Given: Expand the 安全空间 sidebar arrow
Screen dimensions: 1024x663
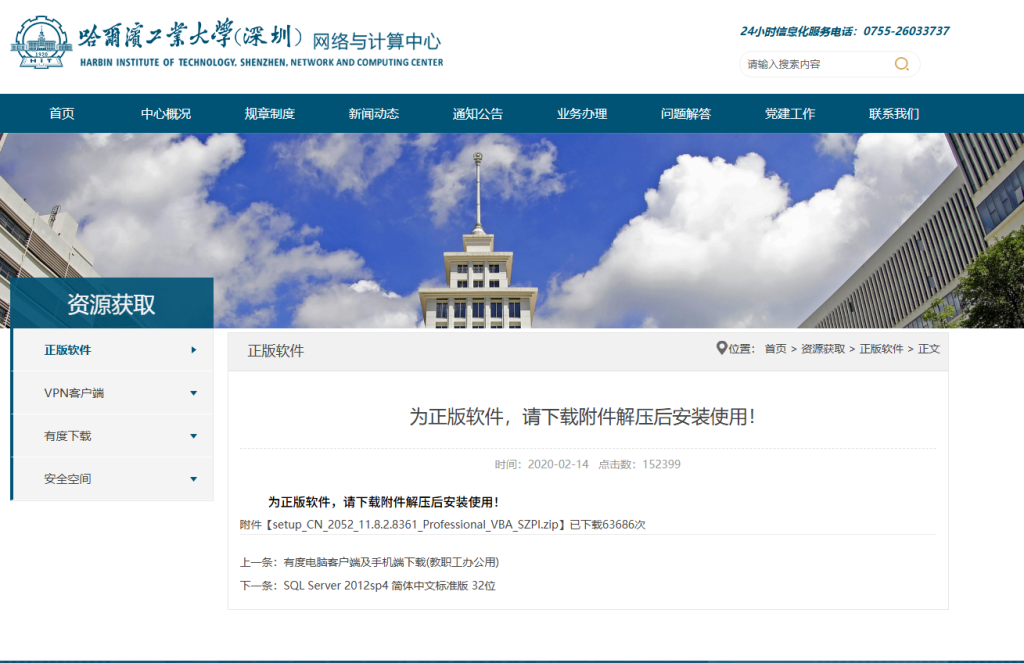Looking at the screenshot, I should 193,479.
